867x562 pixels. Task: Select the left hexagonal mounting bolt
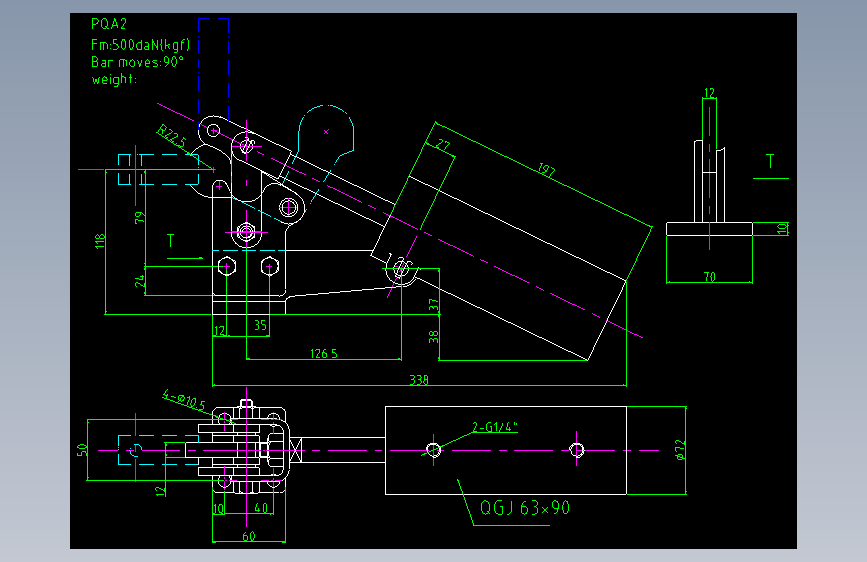pyautogui.click(x=227, y=267)
